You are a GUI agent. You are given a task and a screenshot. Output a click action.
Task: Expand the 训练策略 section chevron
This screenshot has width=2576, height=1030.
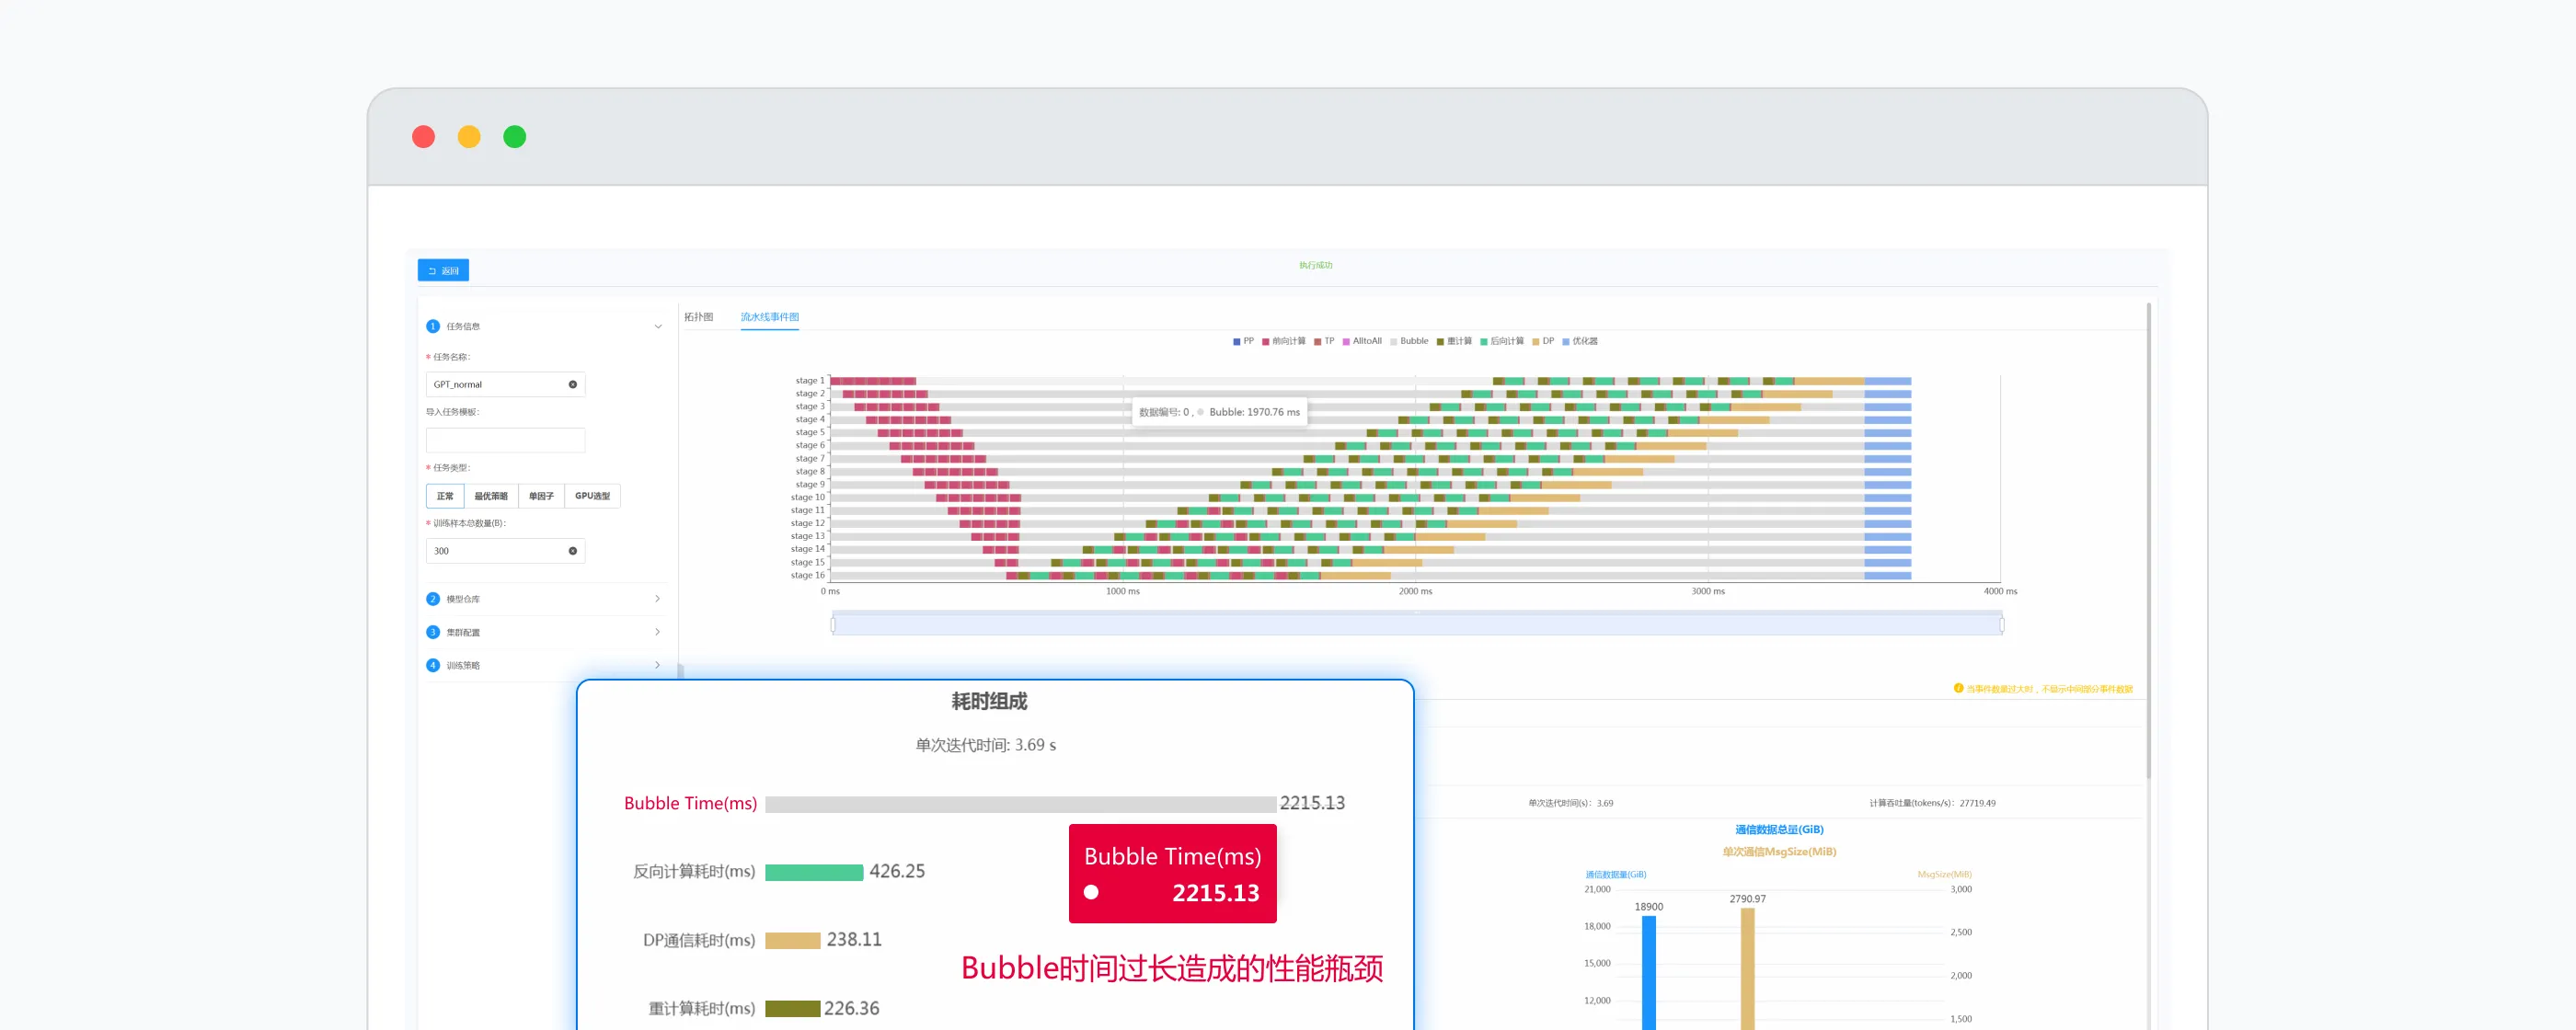tap(657, 665)
